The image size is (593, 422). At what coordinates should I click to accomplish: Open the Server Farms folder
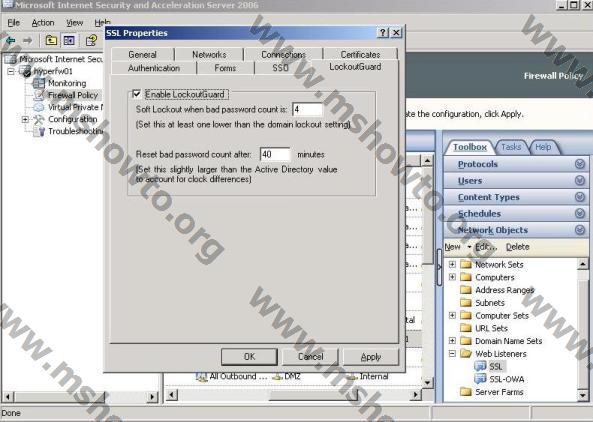coord(492,392)
